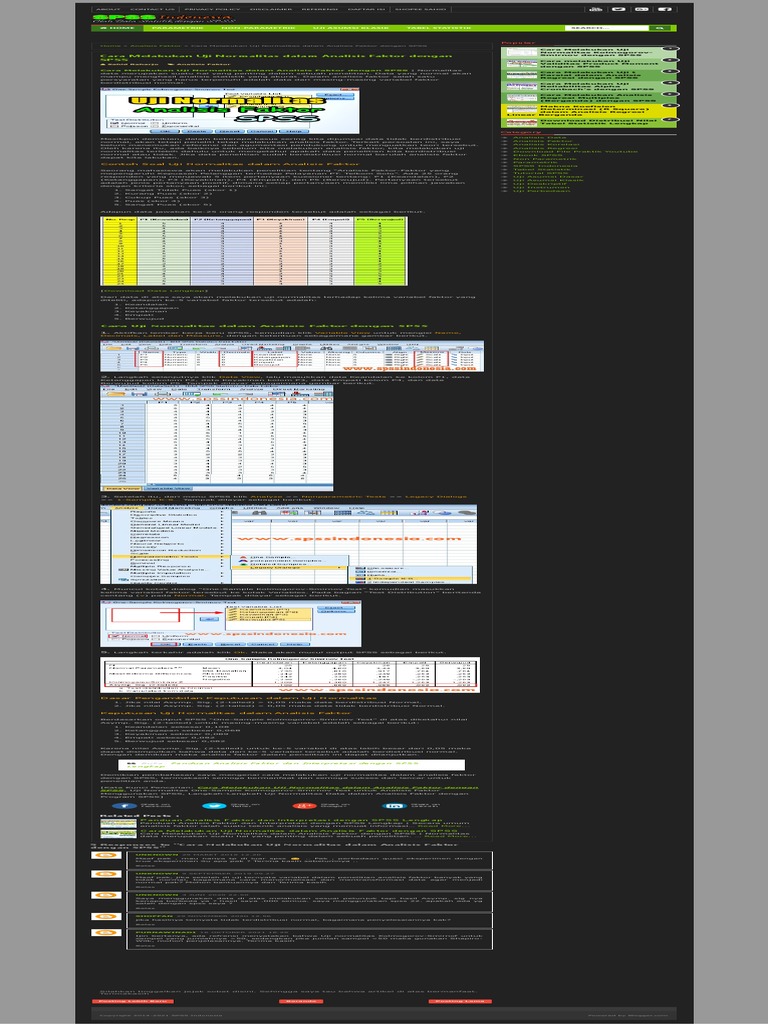
Task: Open the DISCLAIMER page
Action: pos(271,9)
